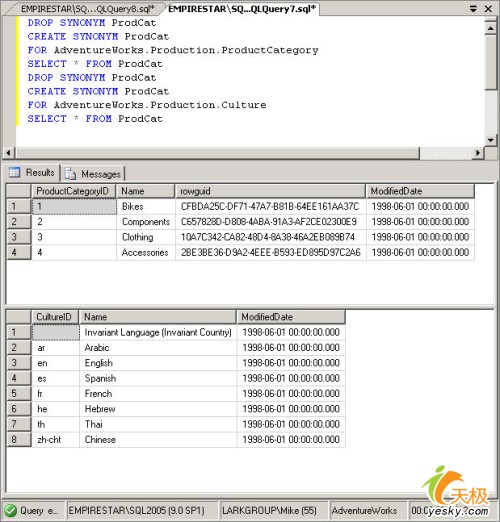
Task: Select the rowguid column header
Action: point(270,191)
